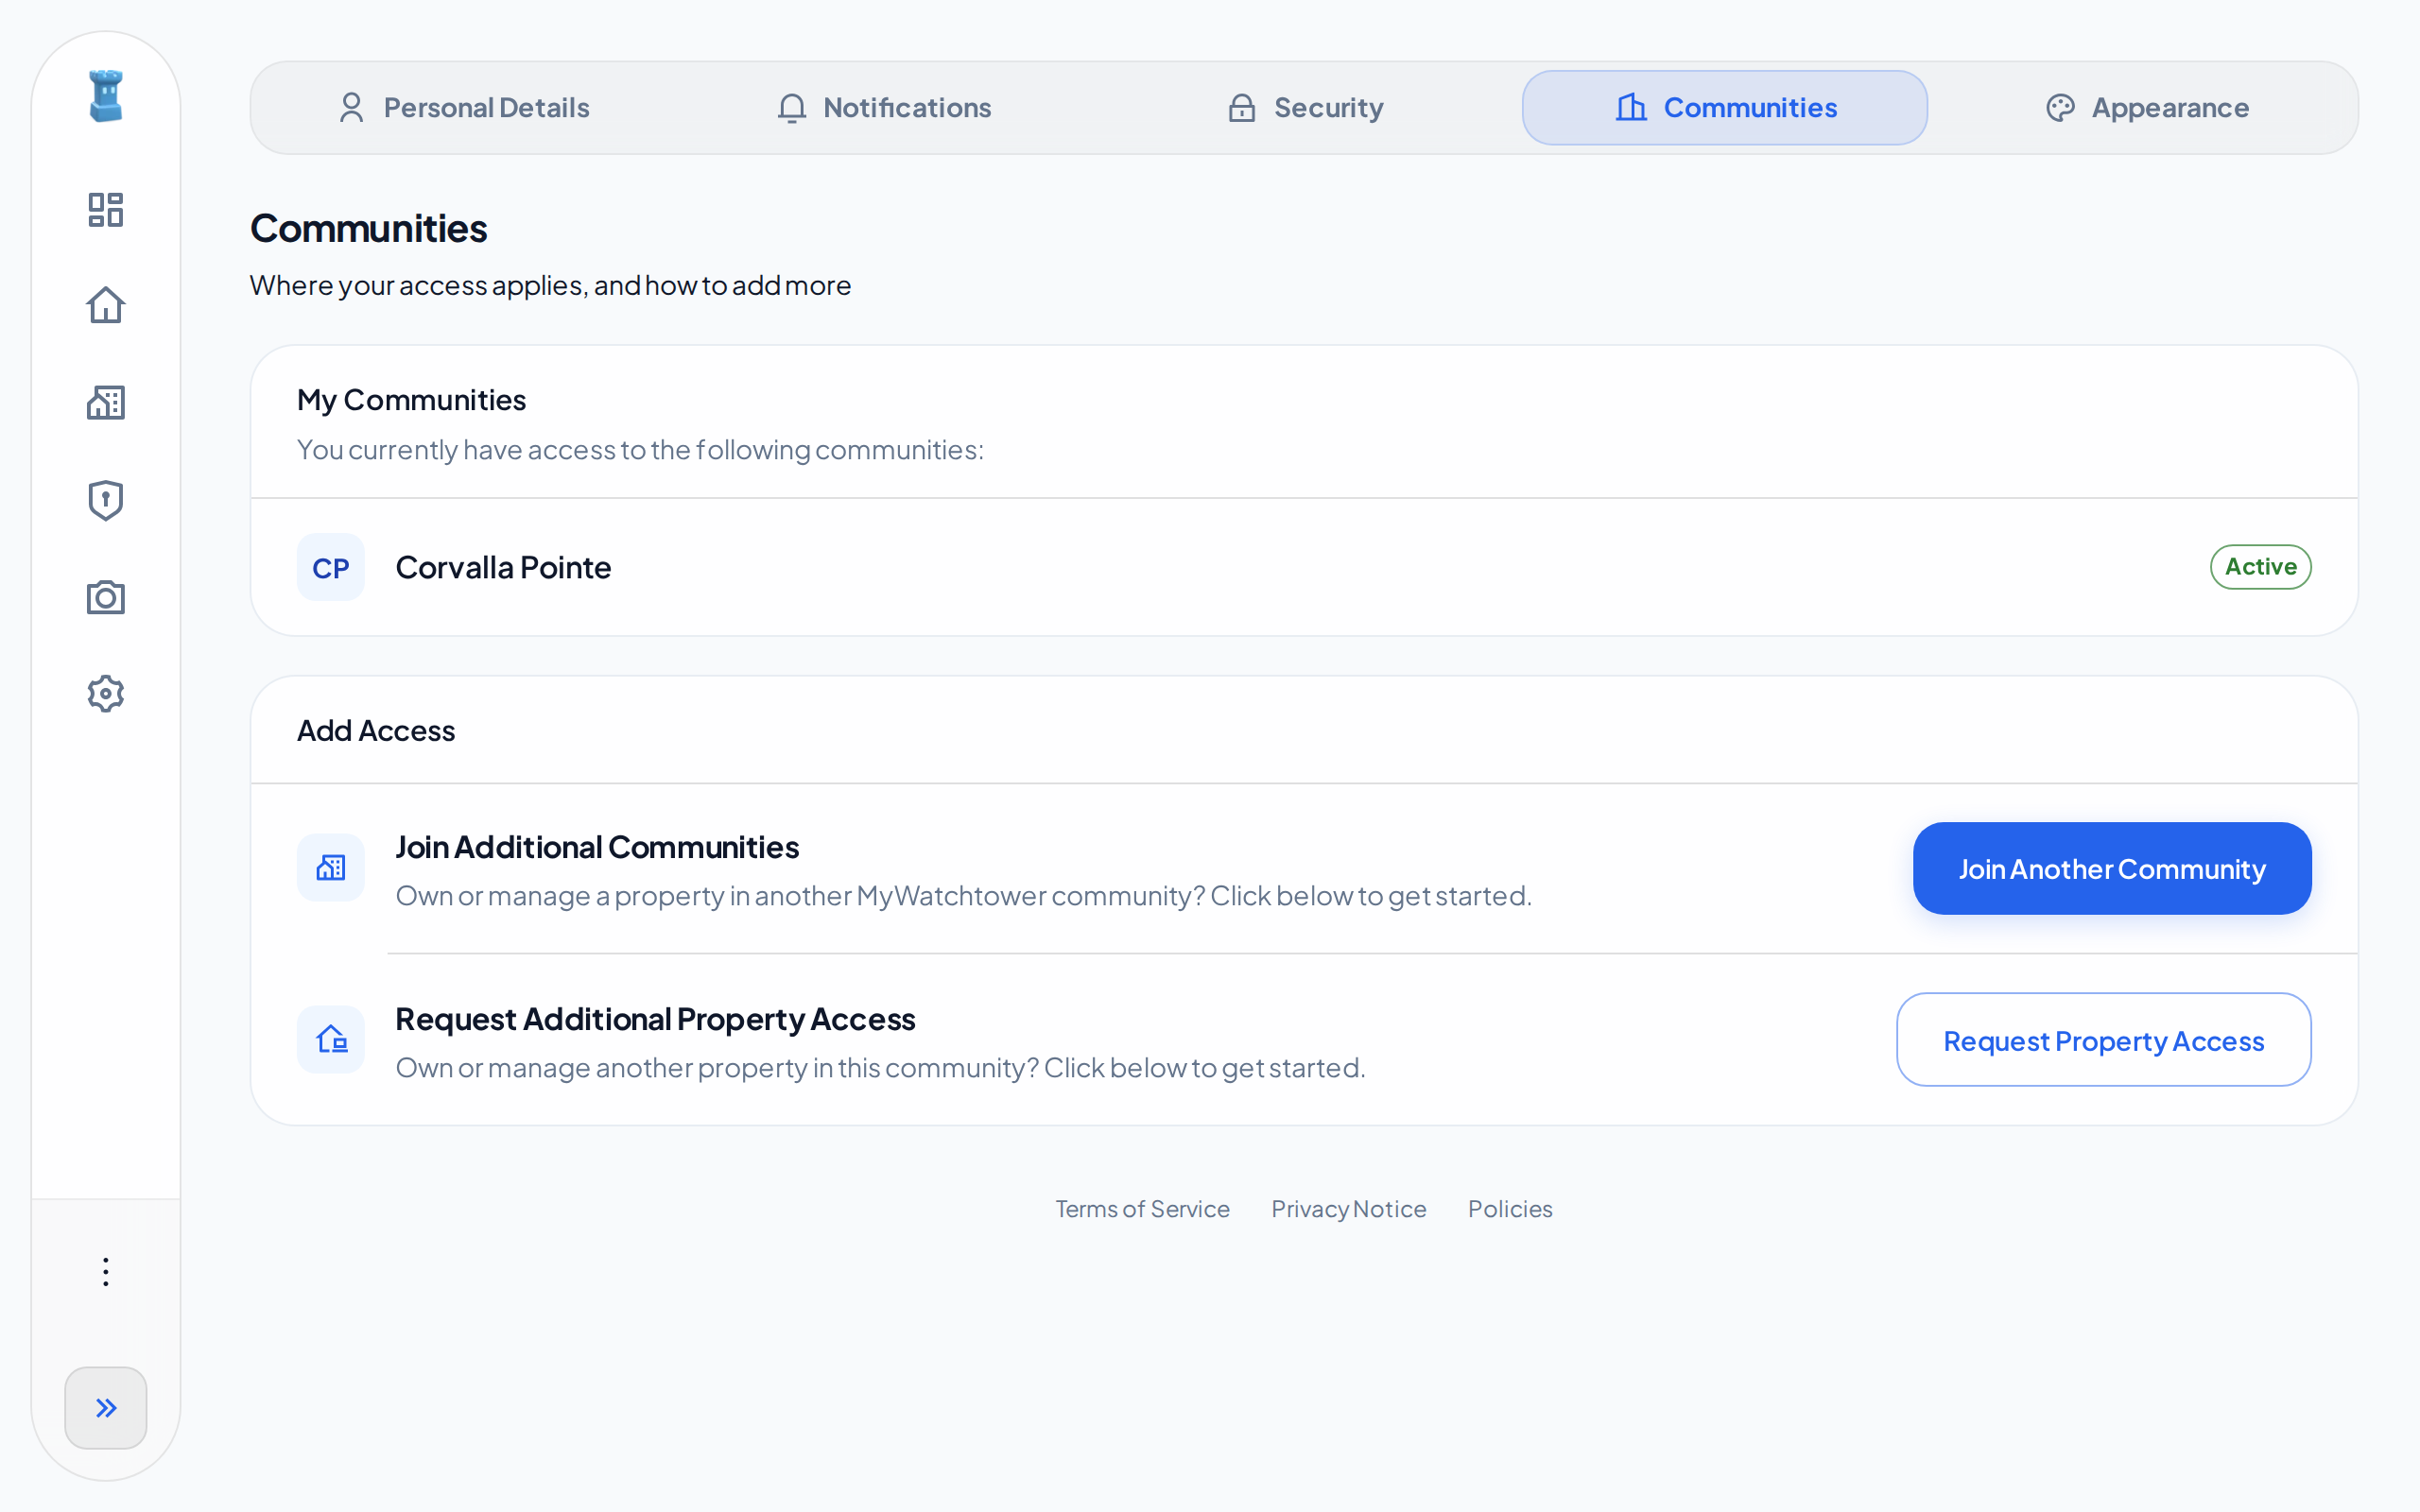Viewport: 2420px width, 1512px height.
Task: Click the Join Additional Communities heading
Action: [x=597, y=847]
